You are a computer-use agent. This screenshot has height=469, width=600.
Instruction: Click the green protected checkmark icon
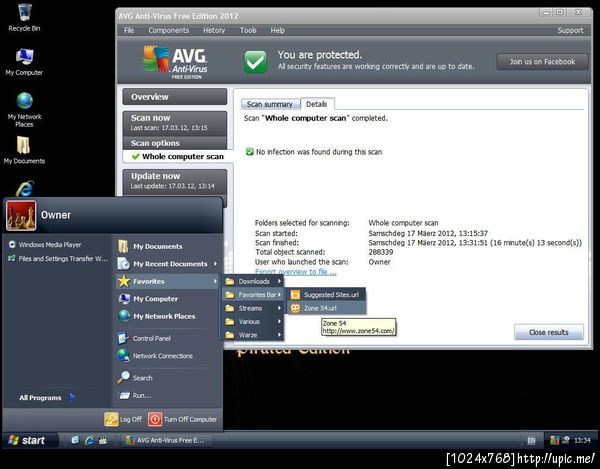click(x=255, y=62)
